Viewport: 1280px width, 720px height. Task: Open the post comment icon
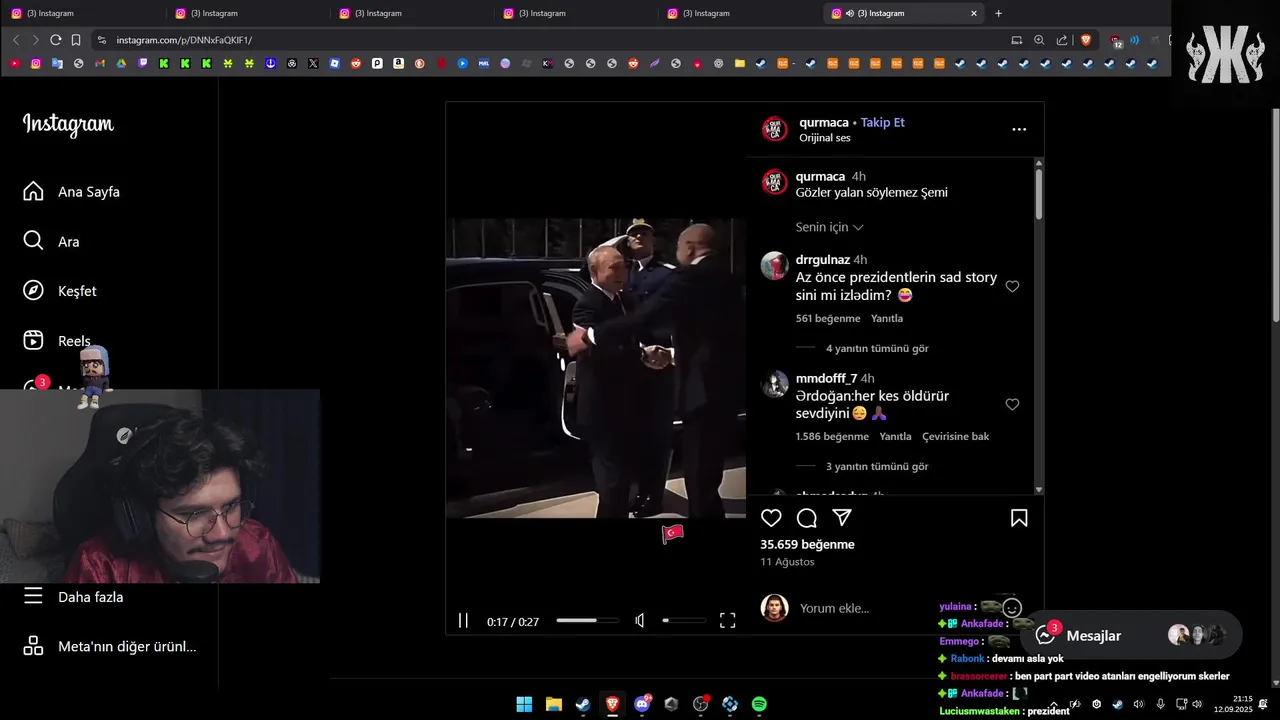pos(807,518)
